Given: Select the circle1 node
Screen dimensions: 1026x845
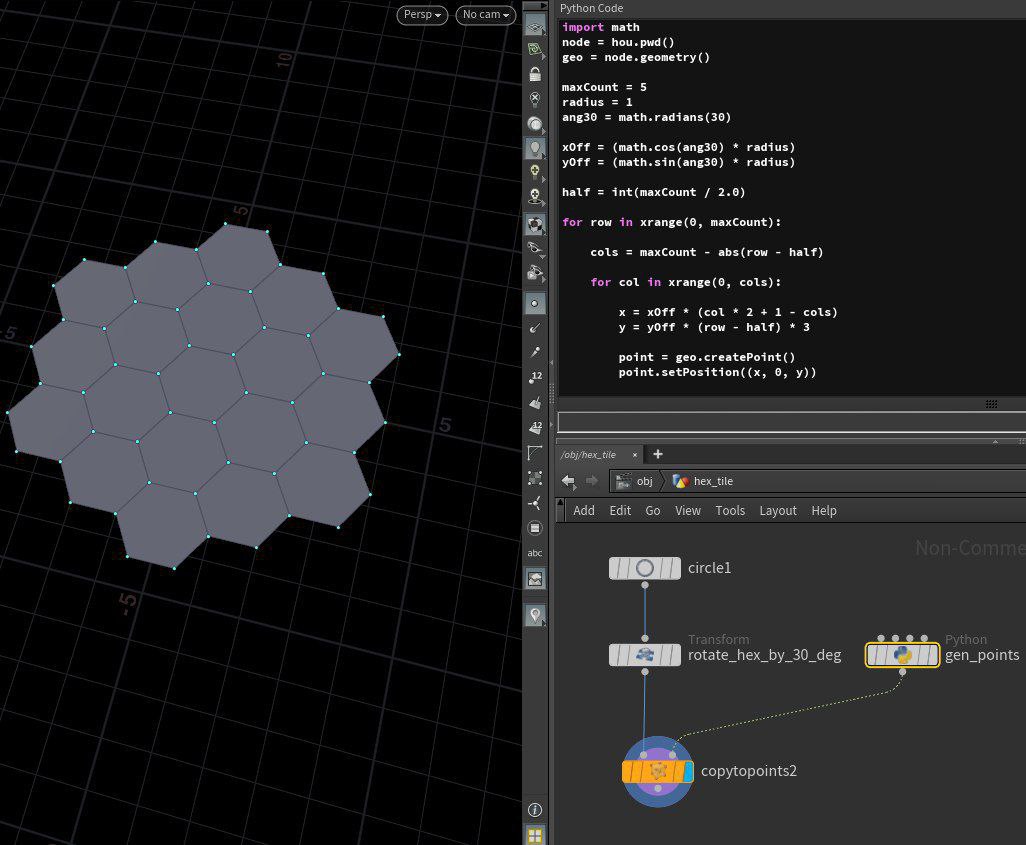Looking at the screenshot, I should (645, 568).
